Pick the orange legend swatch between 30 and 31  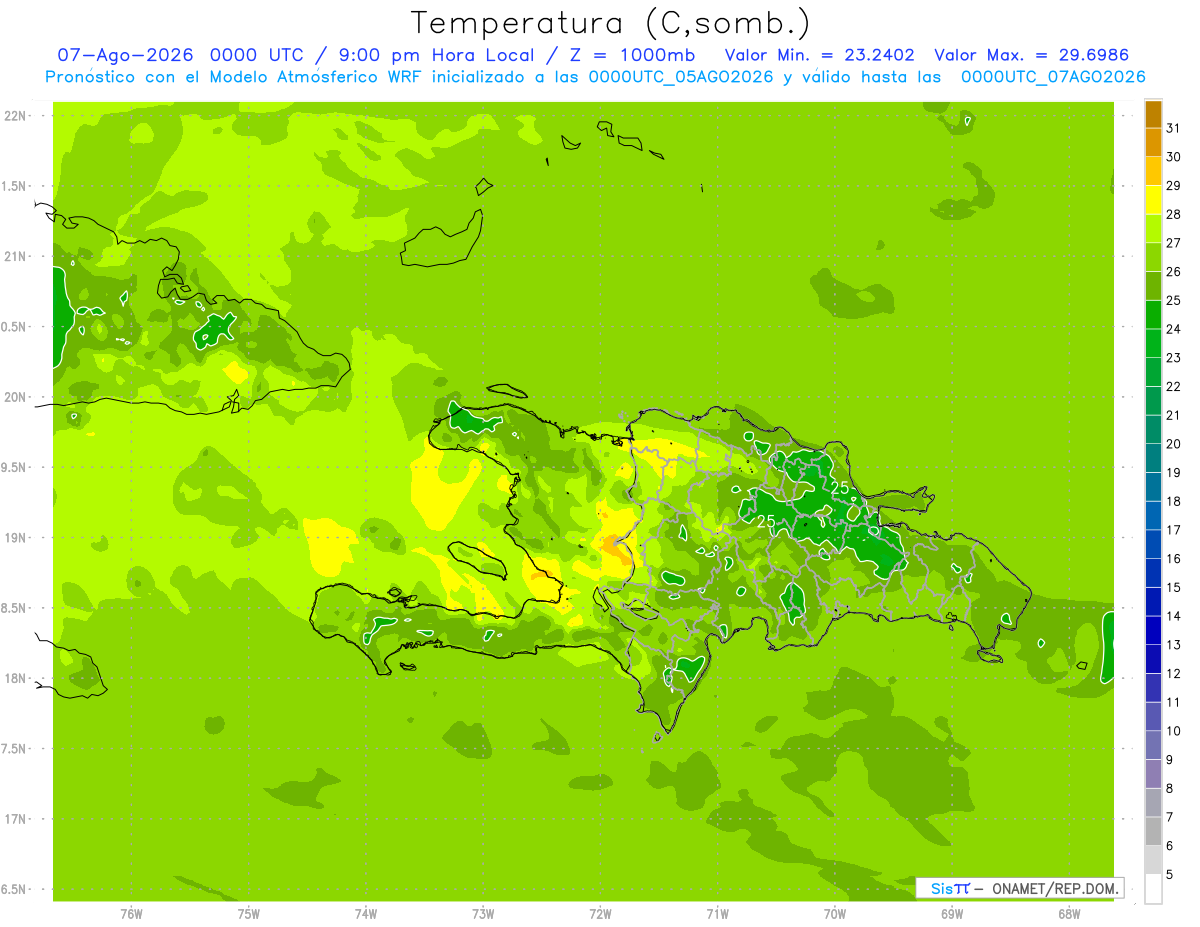click(x=1153, y=143)
